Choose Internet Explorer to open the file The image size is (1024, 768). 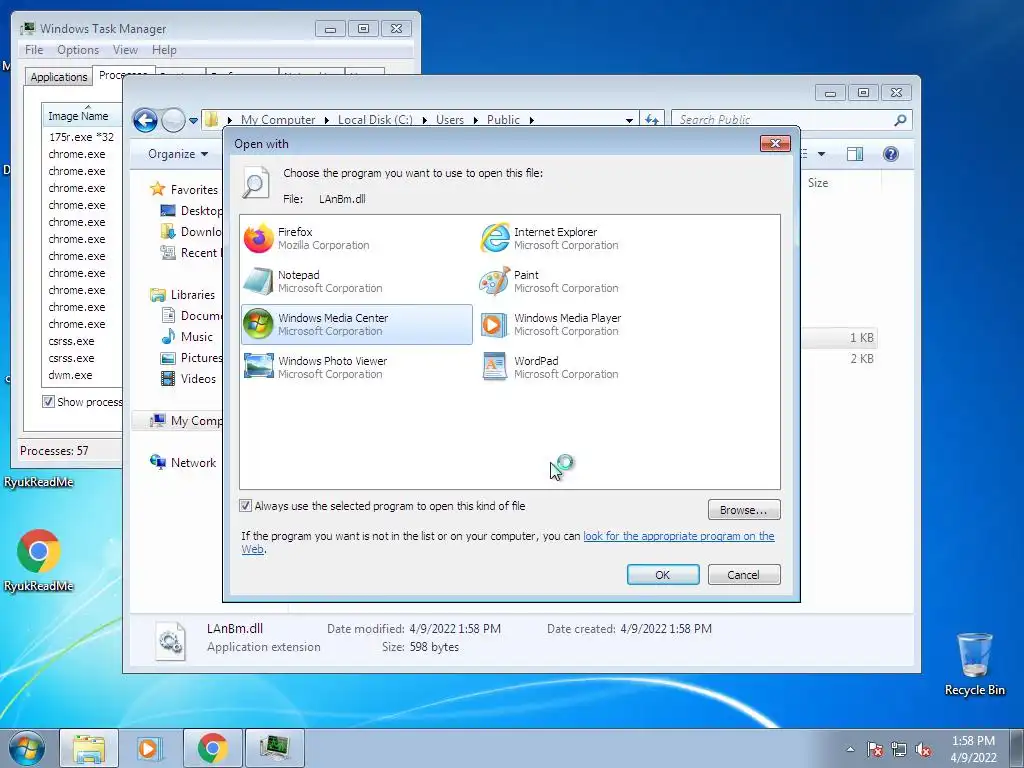pos(592,238)
